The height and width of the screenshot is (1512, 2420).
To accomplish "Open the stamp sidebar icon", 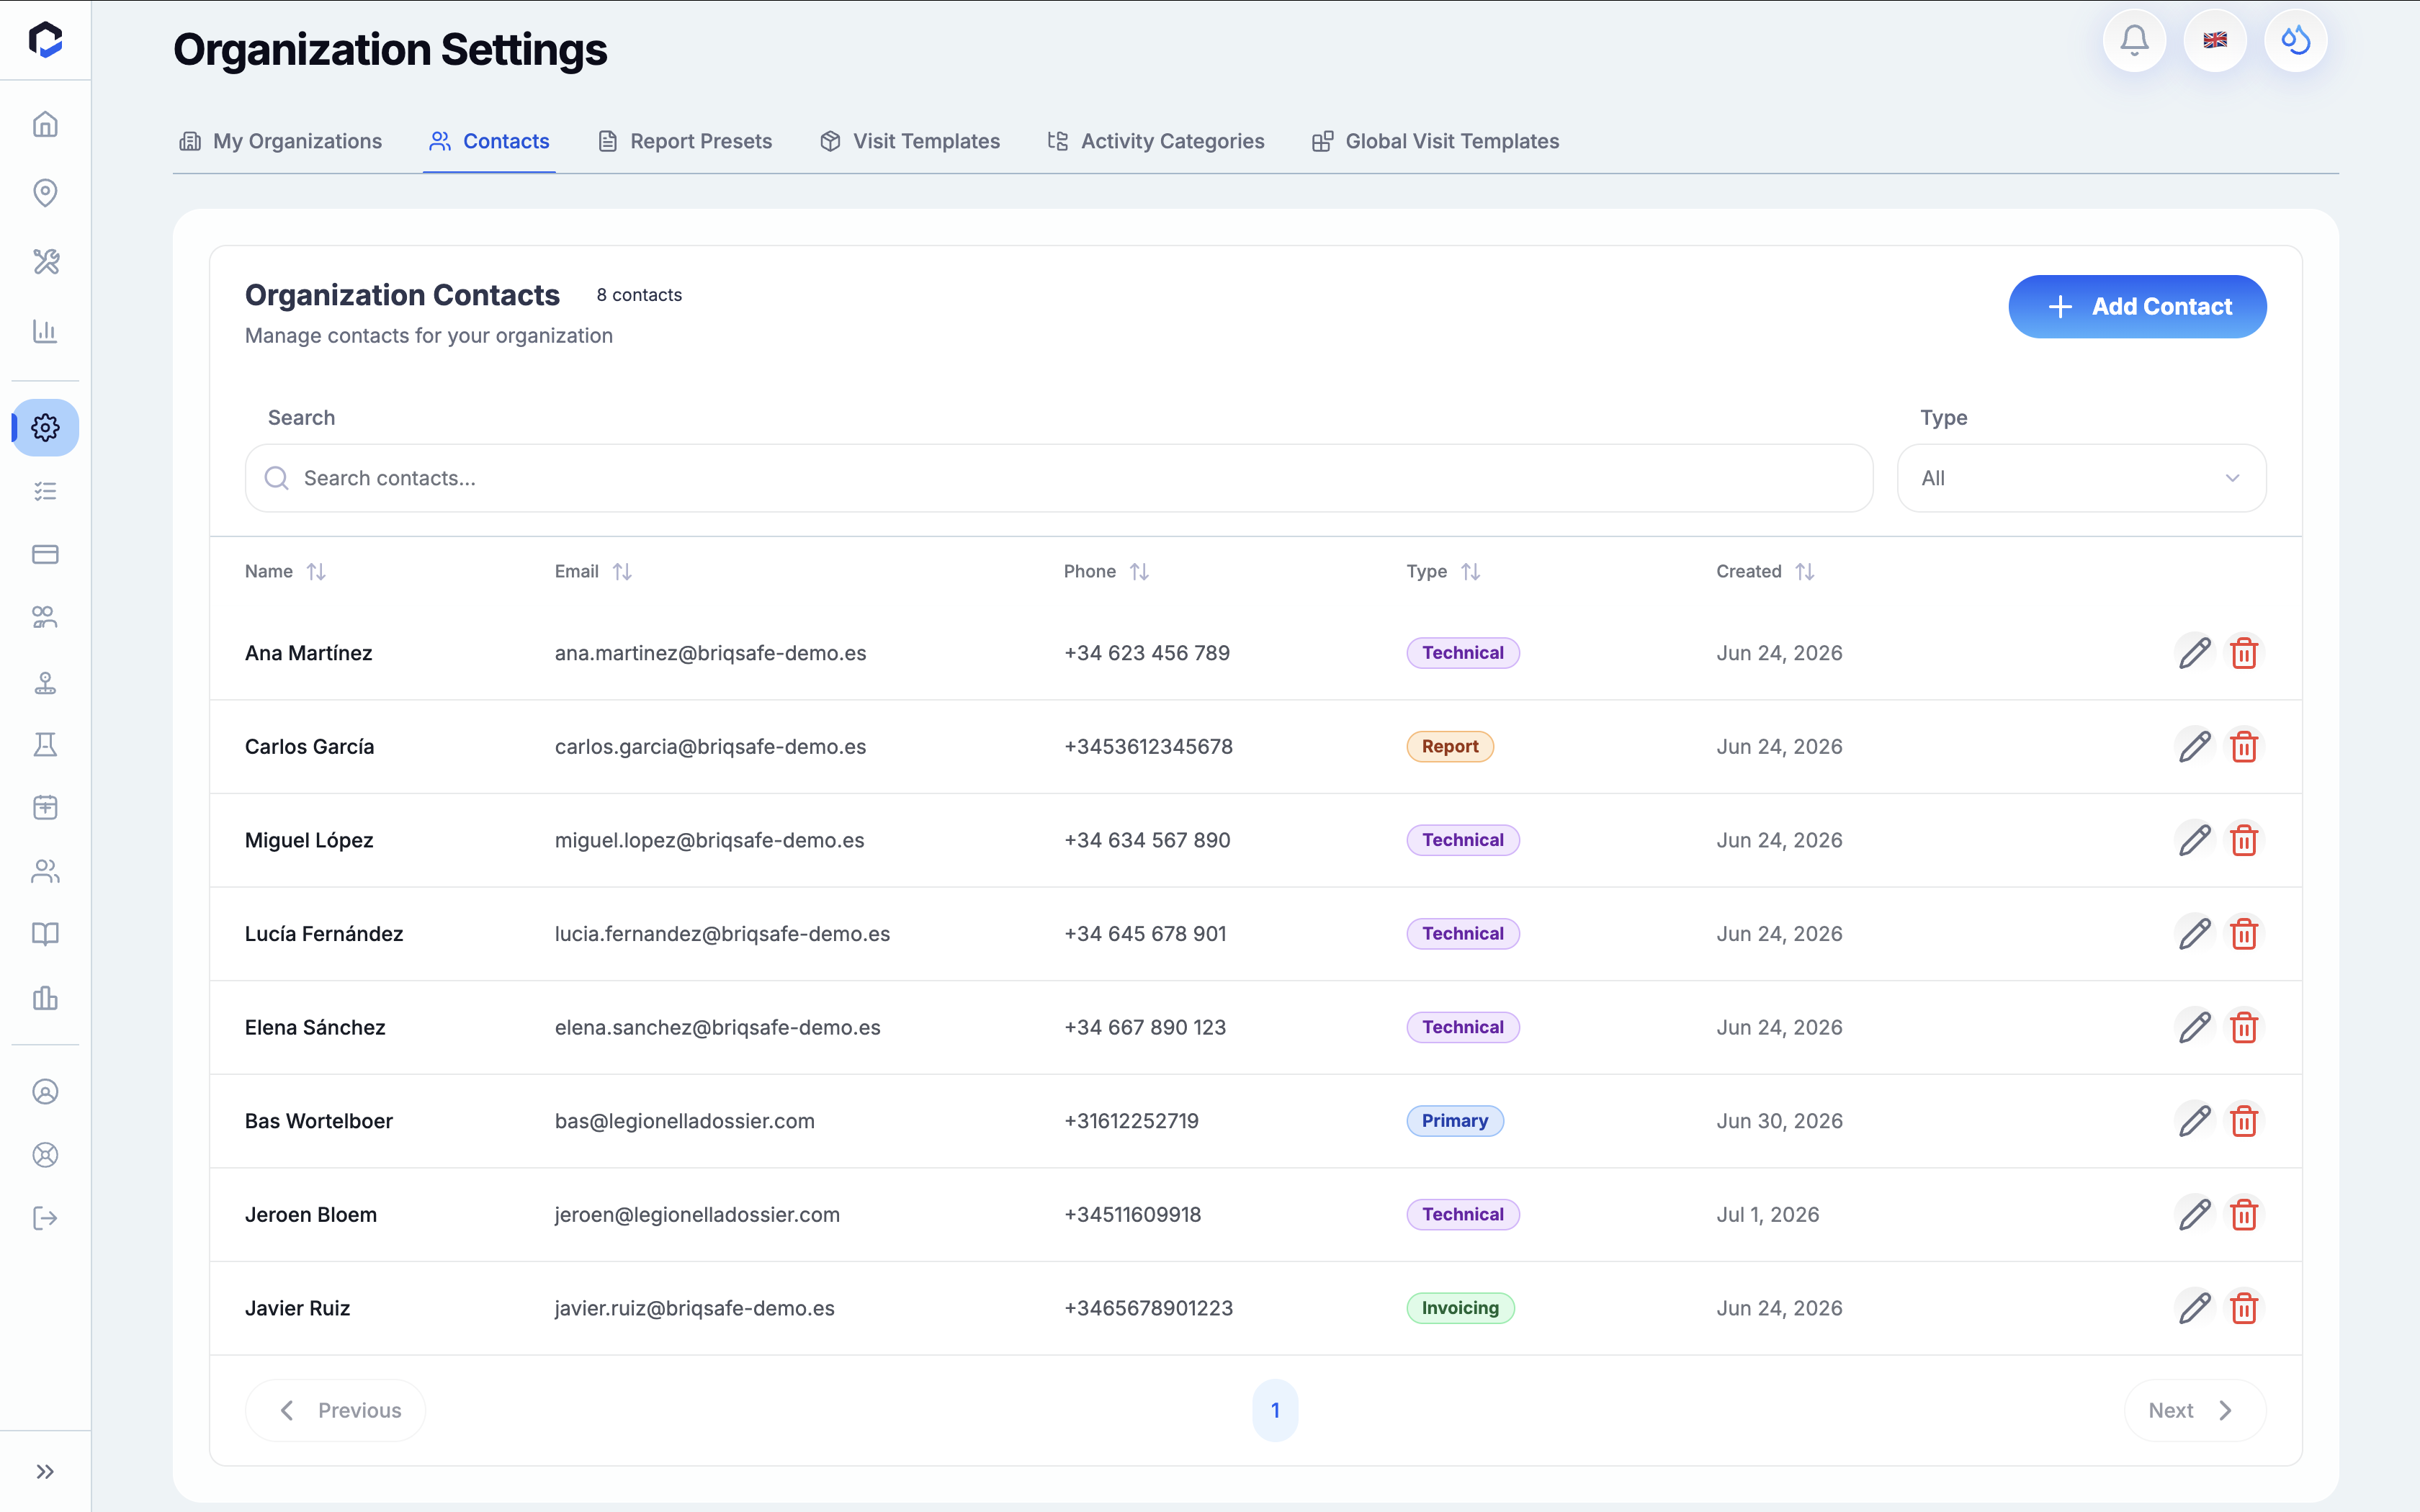I will tap(45, 682).
